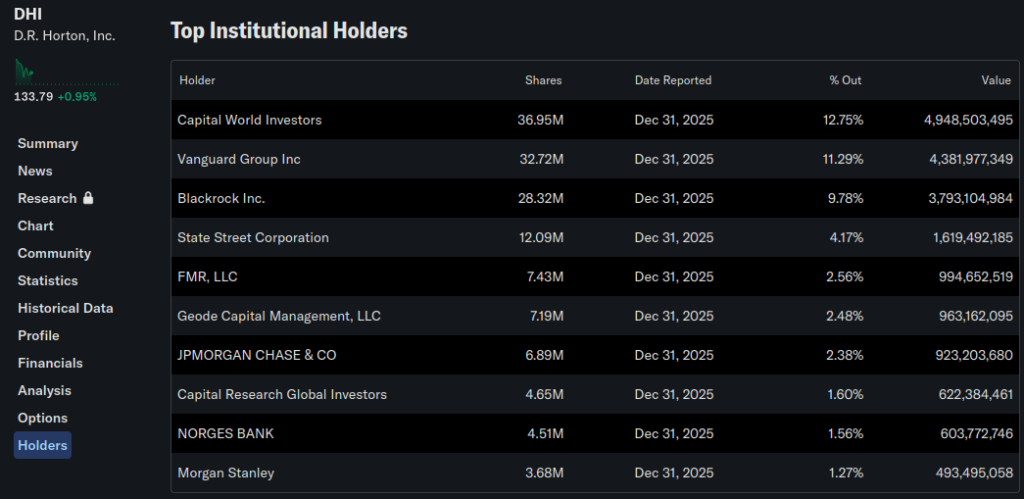Open the Summary section

[47, 144]
